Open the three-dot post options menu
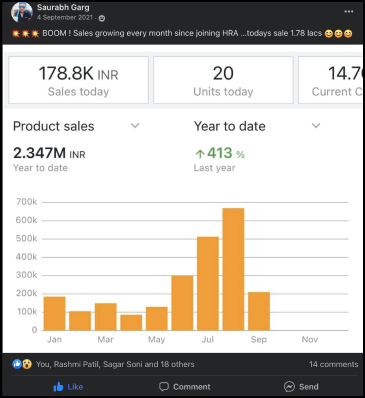The width and height of the screenshot is (365, 398). coord(349,12)
